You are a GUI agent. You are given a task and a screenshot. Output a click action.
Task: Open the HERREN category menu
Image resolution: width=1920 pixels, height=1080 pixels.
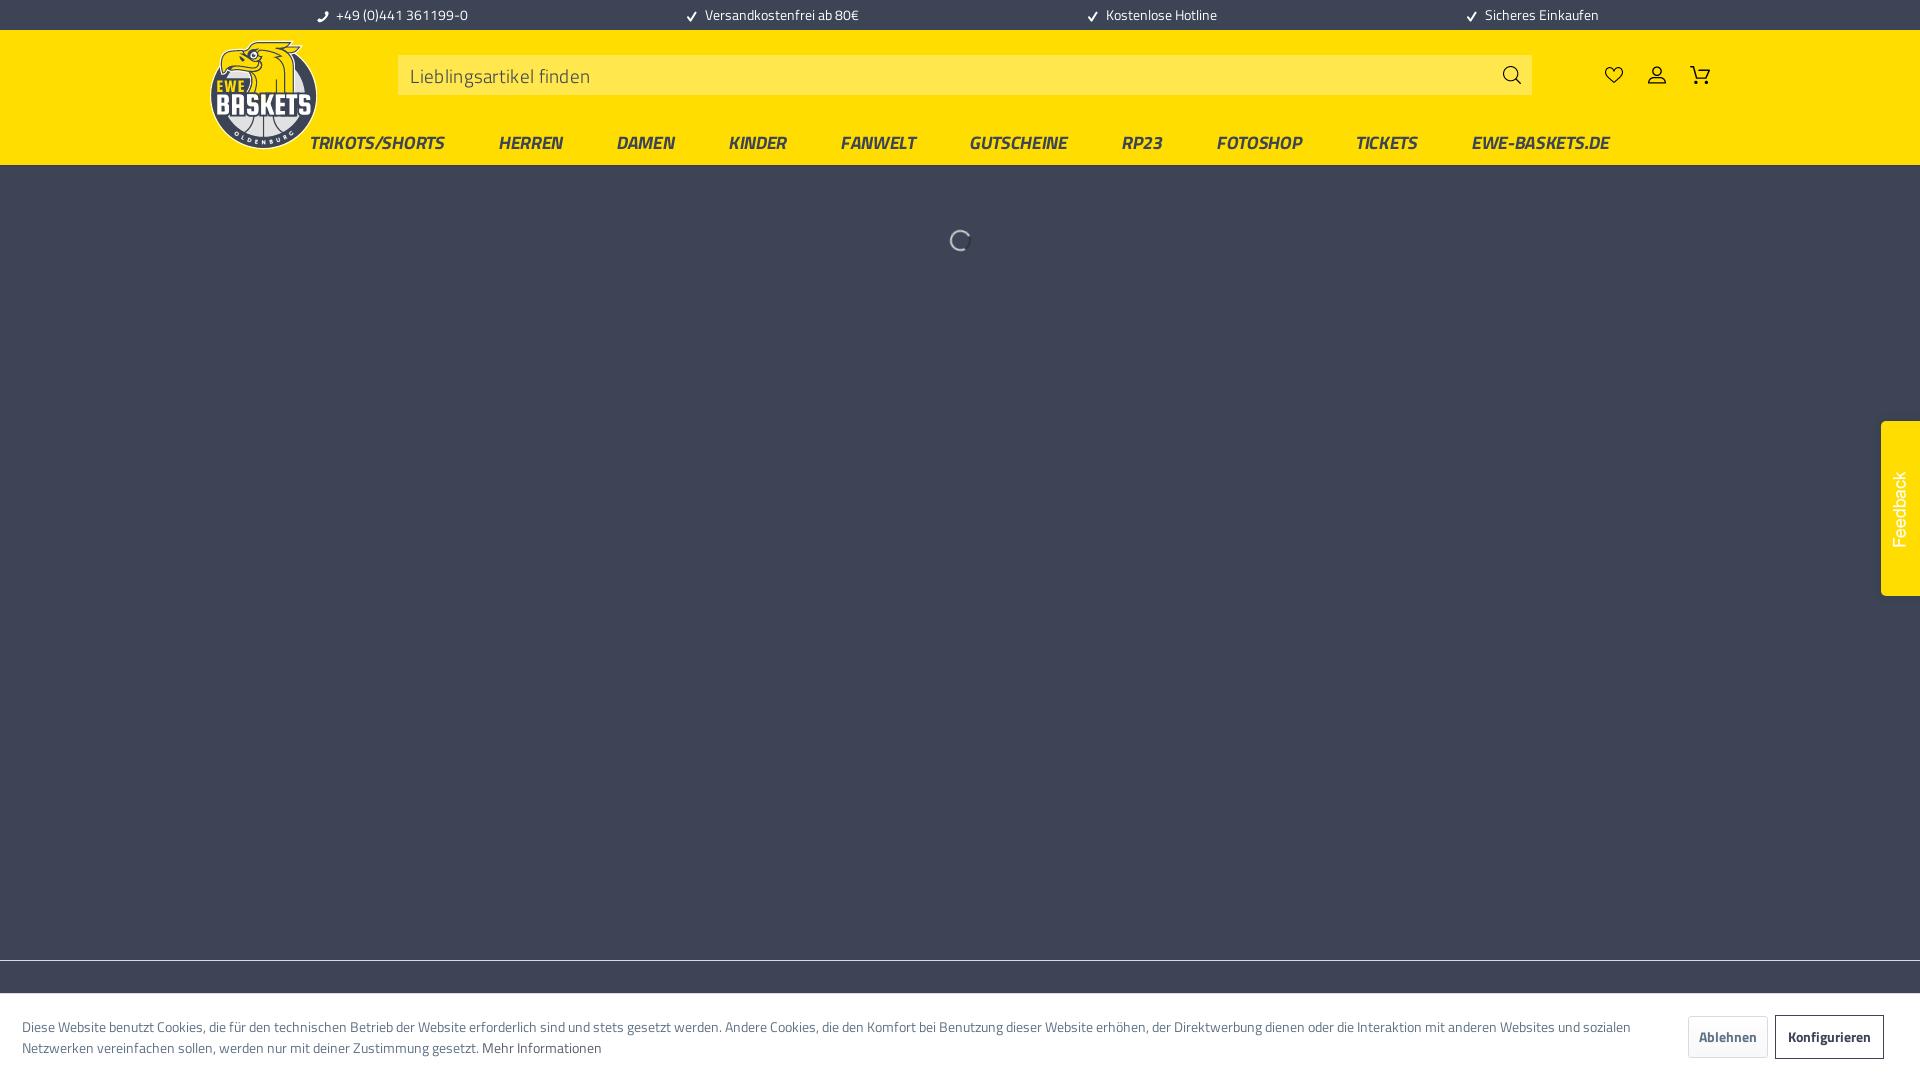[x=530, y=143]
